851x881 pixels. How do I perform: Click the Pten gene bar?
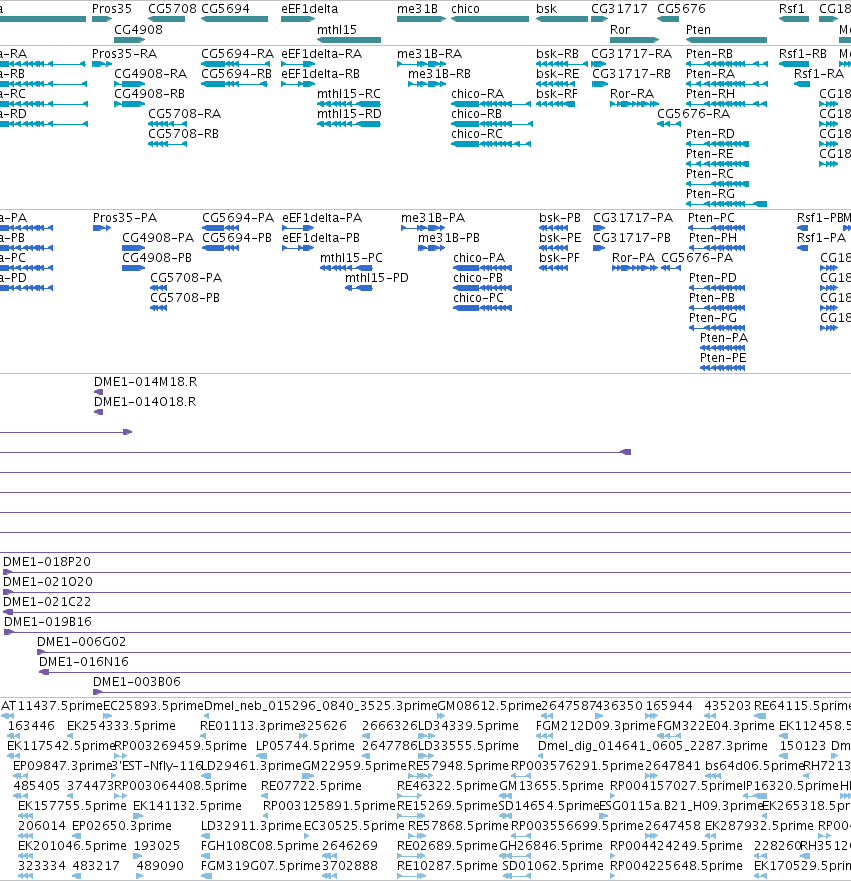click(x=726, y=40)
